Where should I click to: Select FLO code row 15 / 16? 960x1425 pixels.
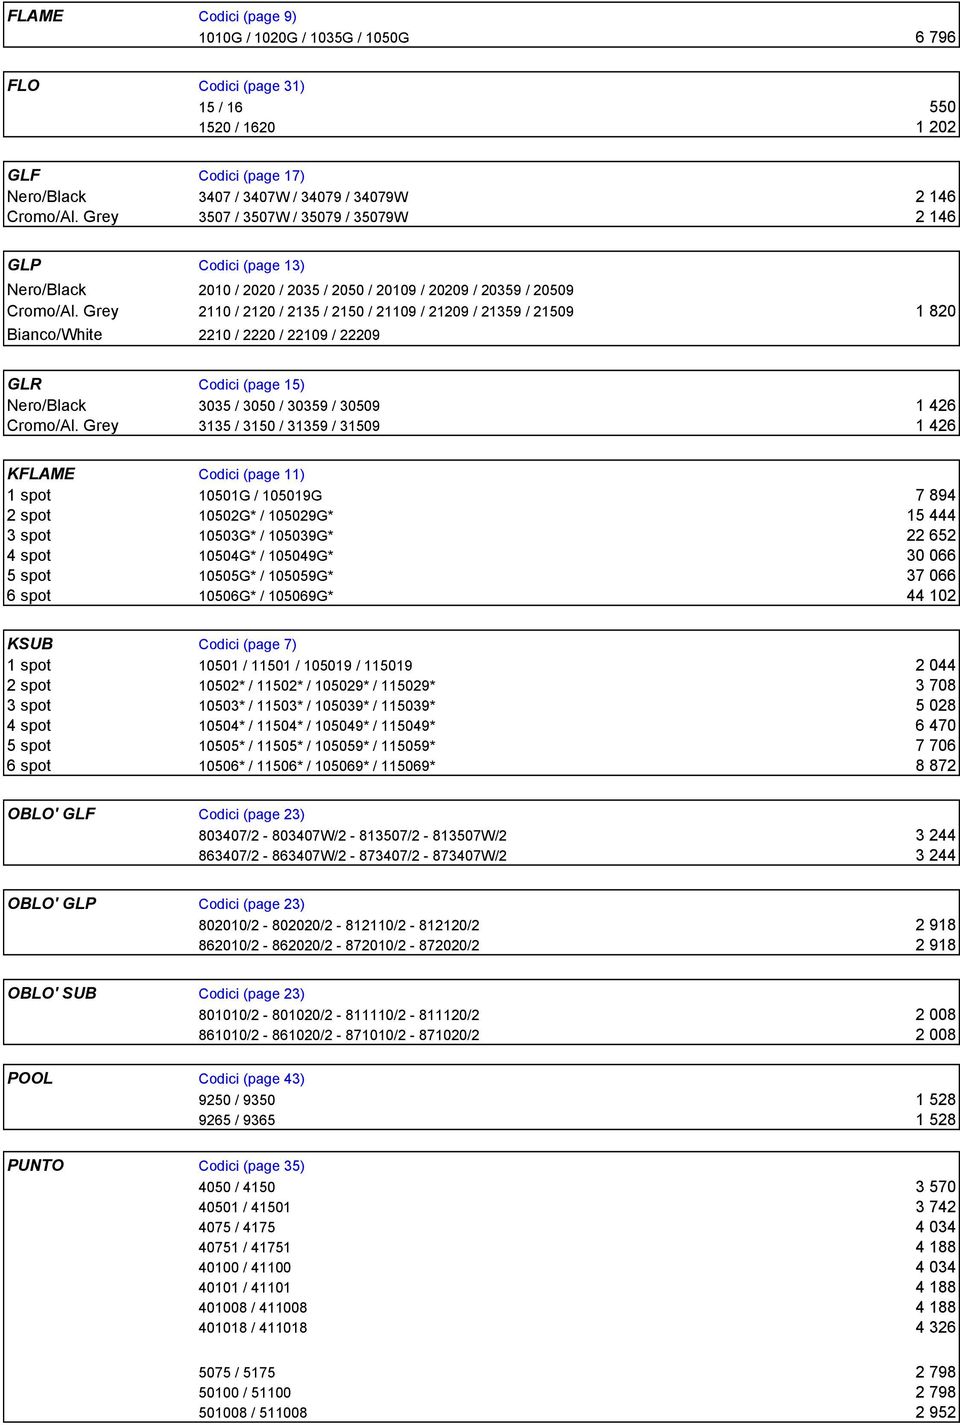(220, 108)
